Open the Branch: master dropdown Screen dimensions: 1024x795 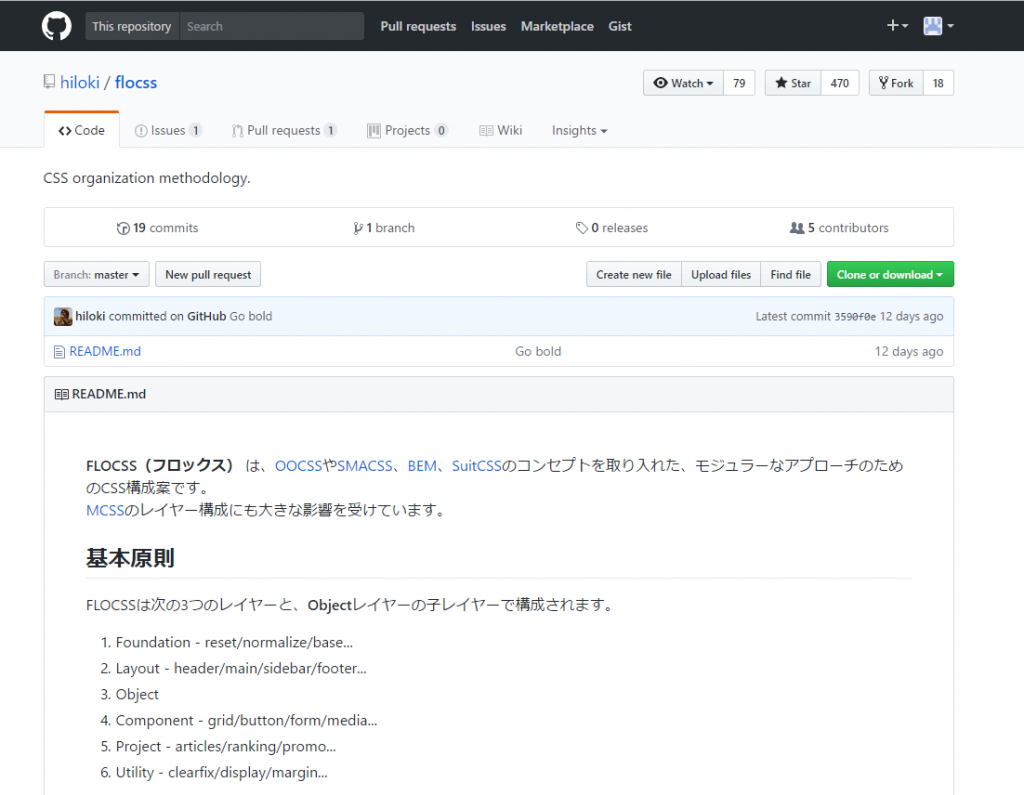tap(96, 273)
